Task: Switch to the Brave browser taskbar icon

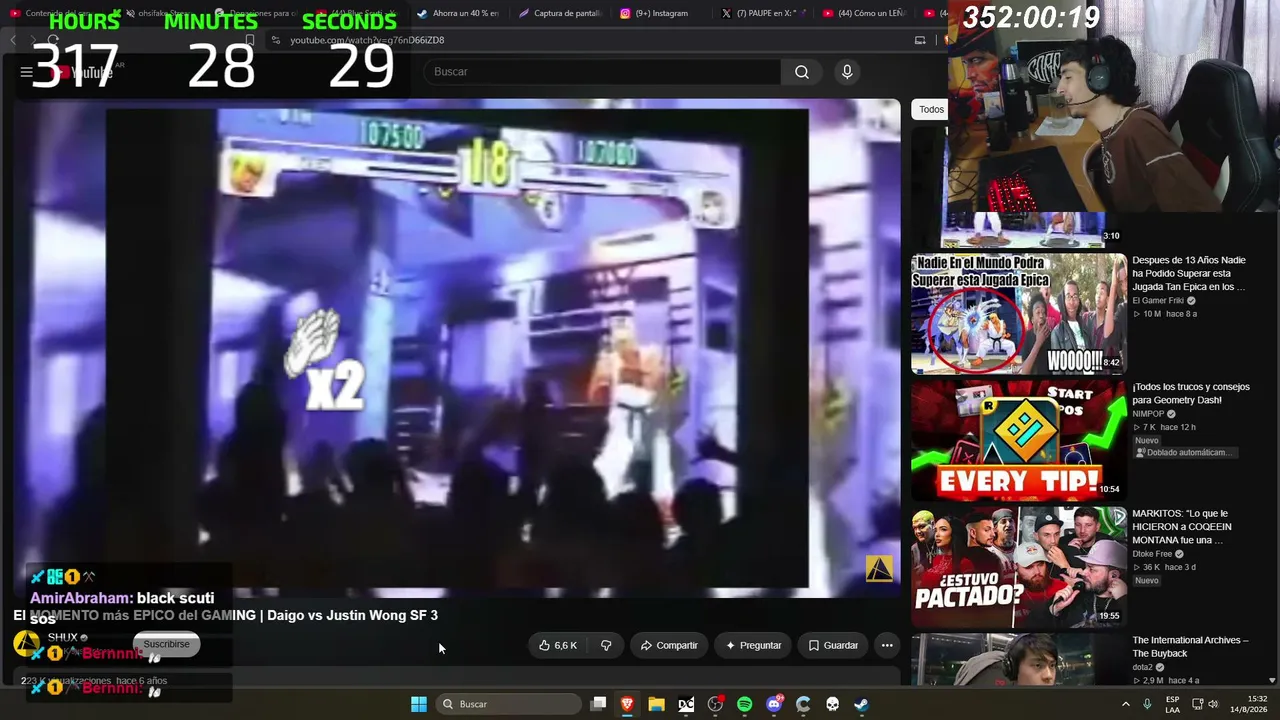Action: click(627, 704)
